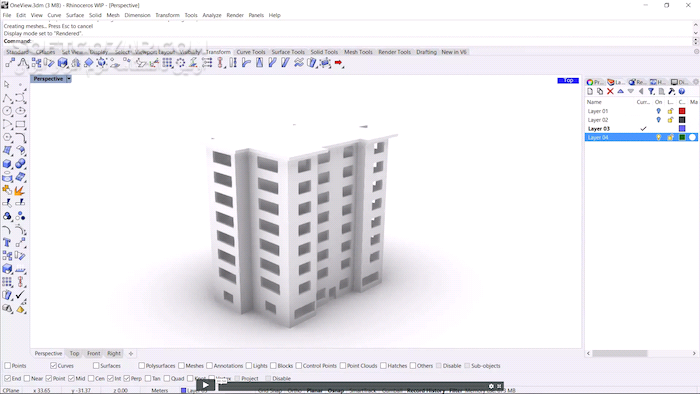700x394 pixels.
Task: Open the Transform menu
Action: point(167,15)
